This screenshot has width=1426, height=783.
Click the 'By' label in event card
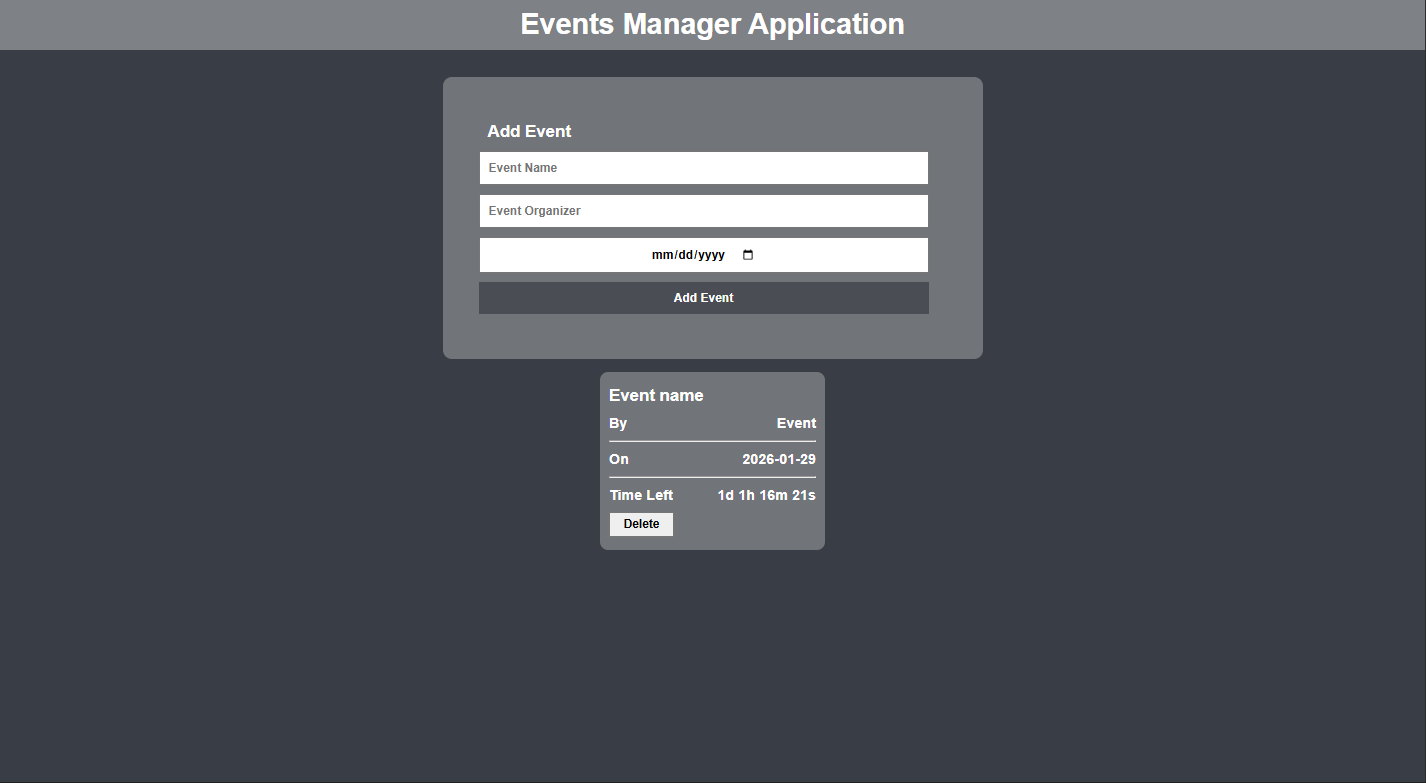[x=618, y=423]
